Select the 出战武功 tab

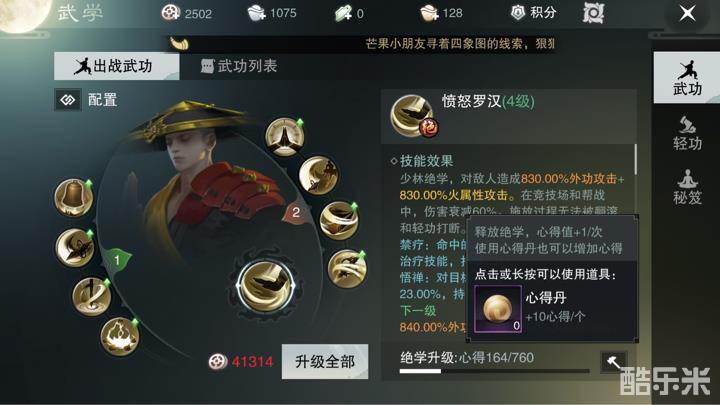[117, 66]
